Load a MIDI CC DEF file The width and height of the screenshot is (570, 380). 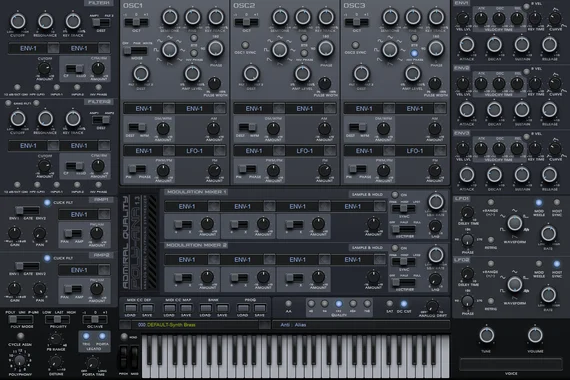pos(130,308)
